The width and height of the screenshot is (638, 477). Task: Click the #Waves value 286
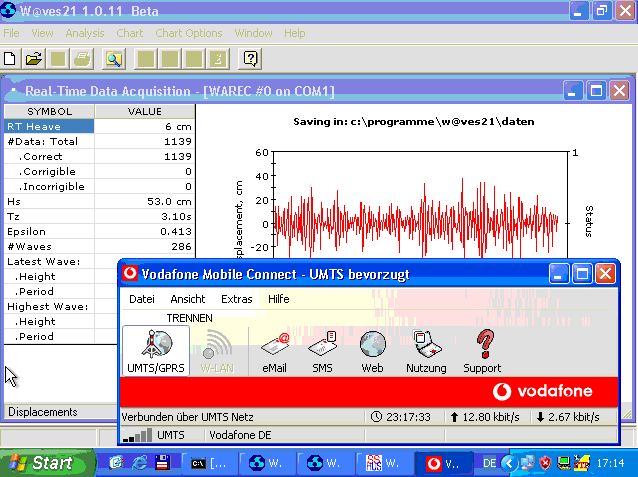tap(181, 247)
